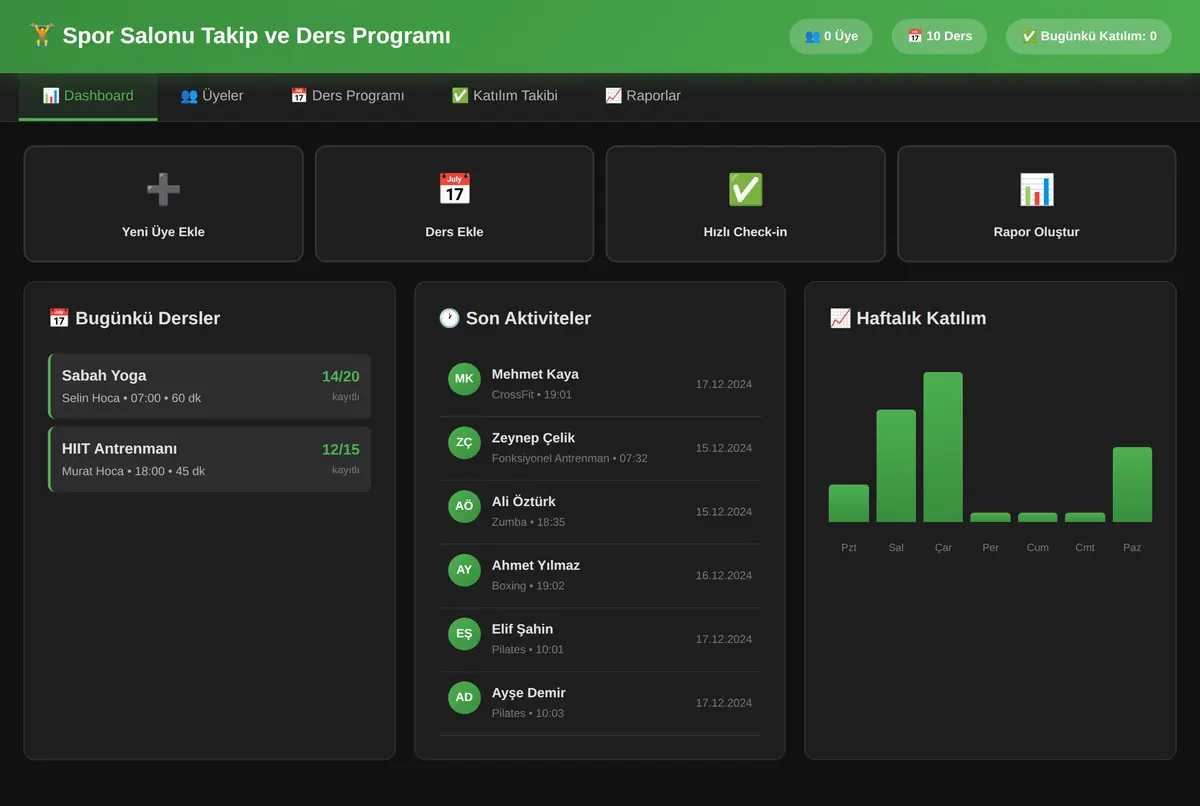
Task: Click the green checkmark icon for Hızlı Check-in
Action: tap(745, 189)
